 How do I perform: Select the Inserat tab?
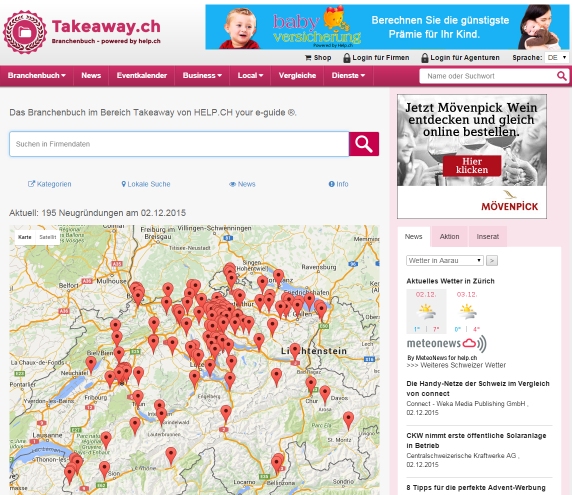487,237
